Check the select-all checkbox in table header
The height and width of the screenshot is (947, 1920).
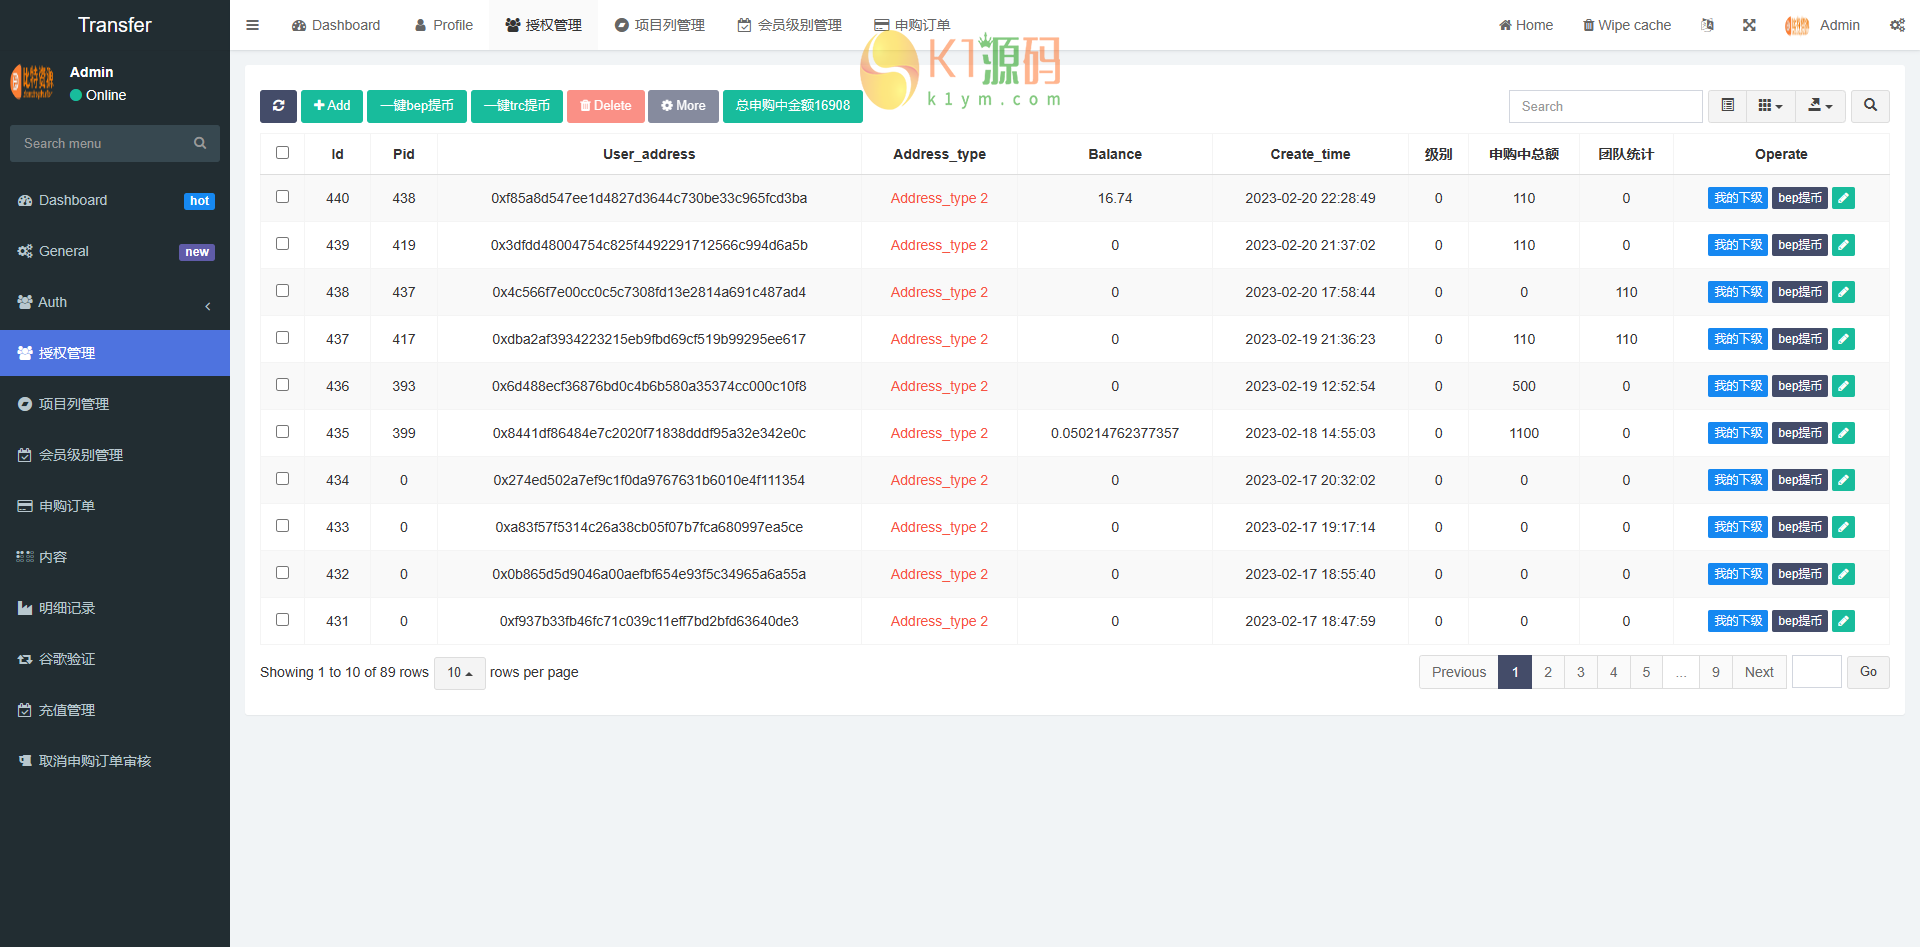(x=282, y=153)
